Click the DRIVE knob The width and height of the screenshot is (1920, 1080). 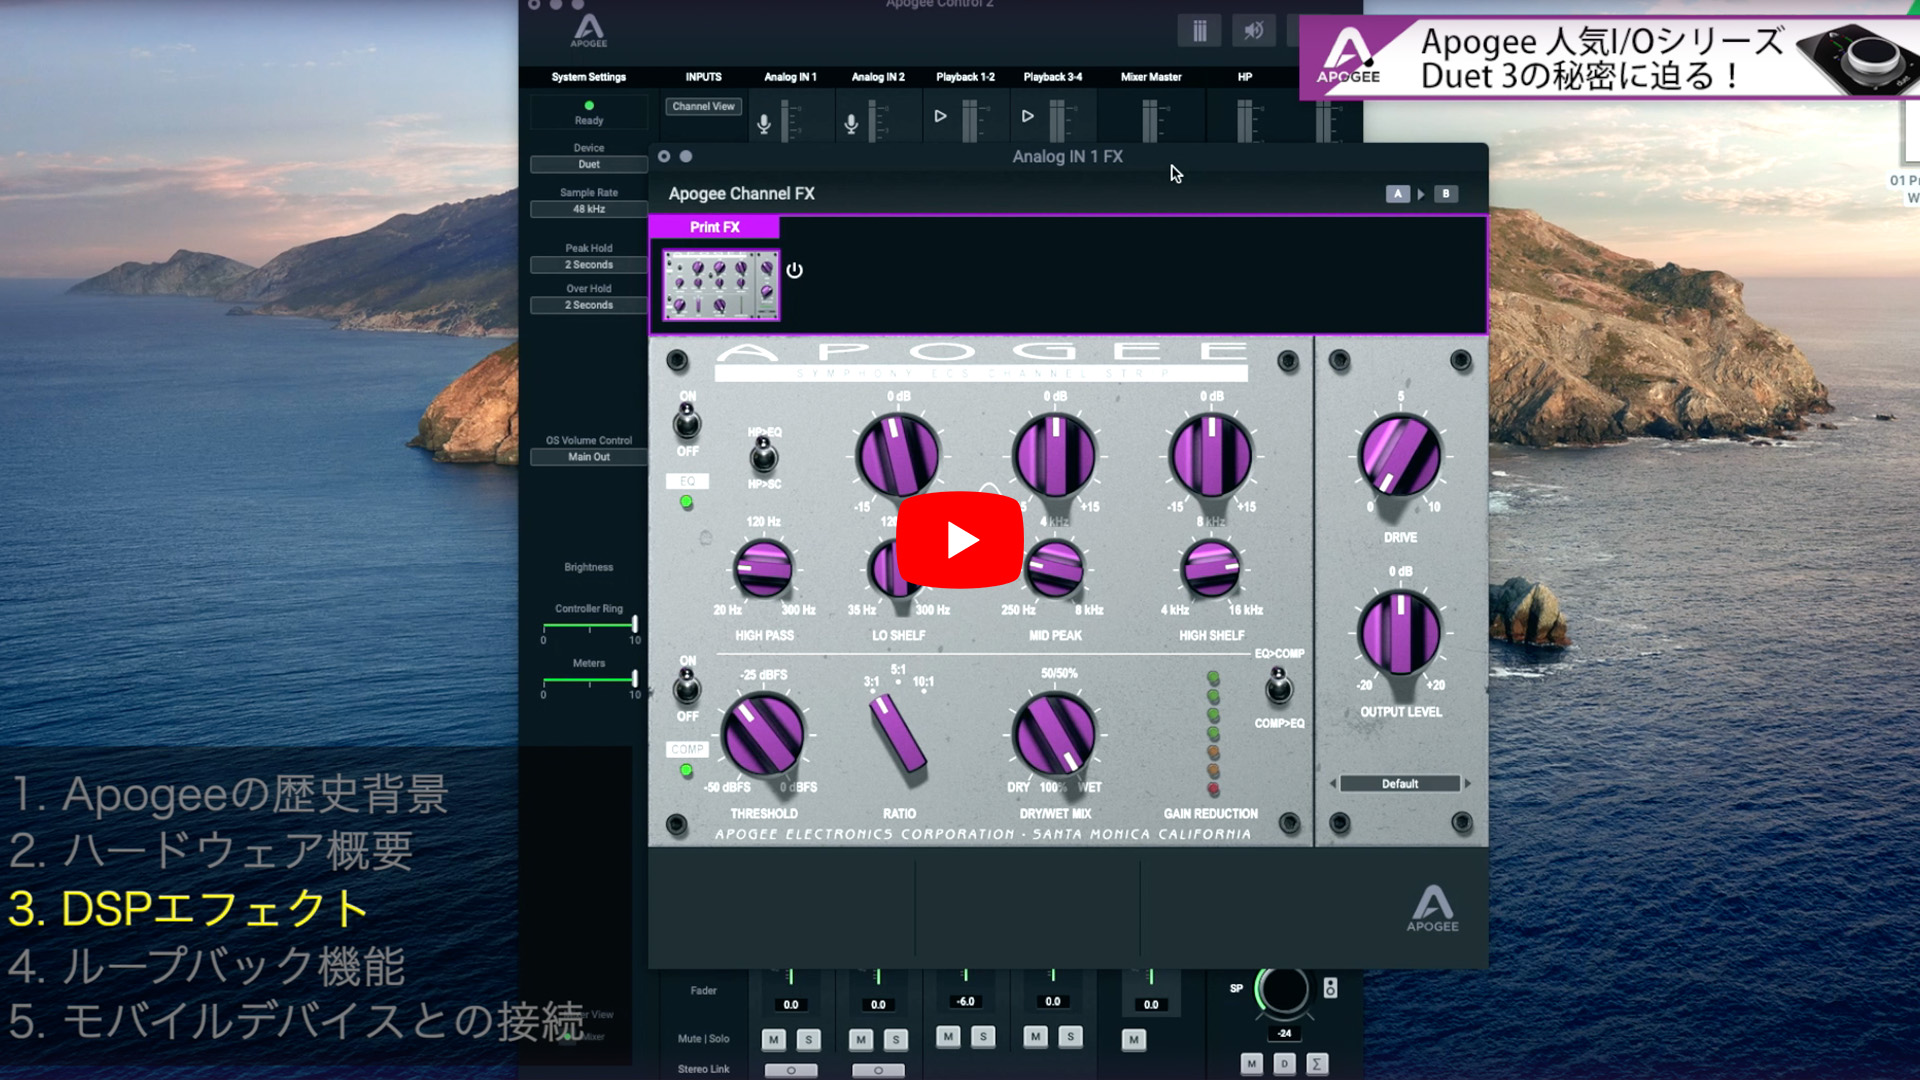click(x=1400, y=457)
